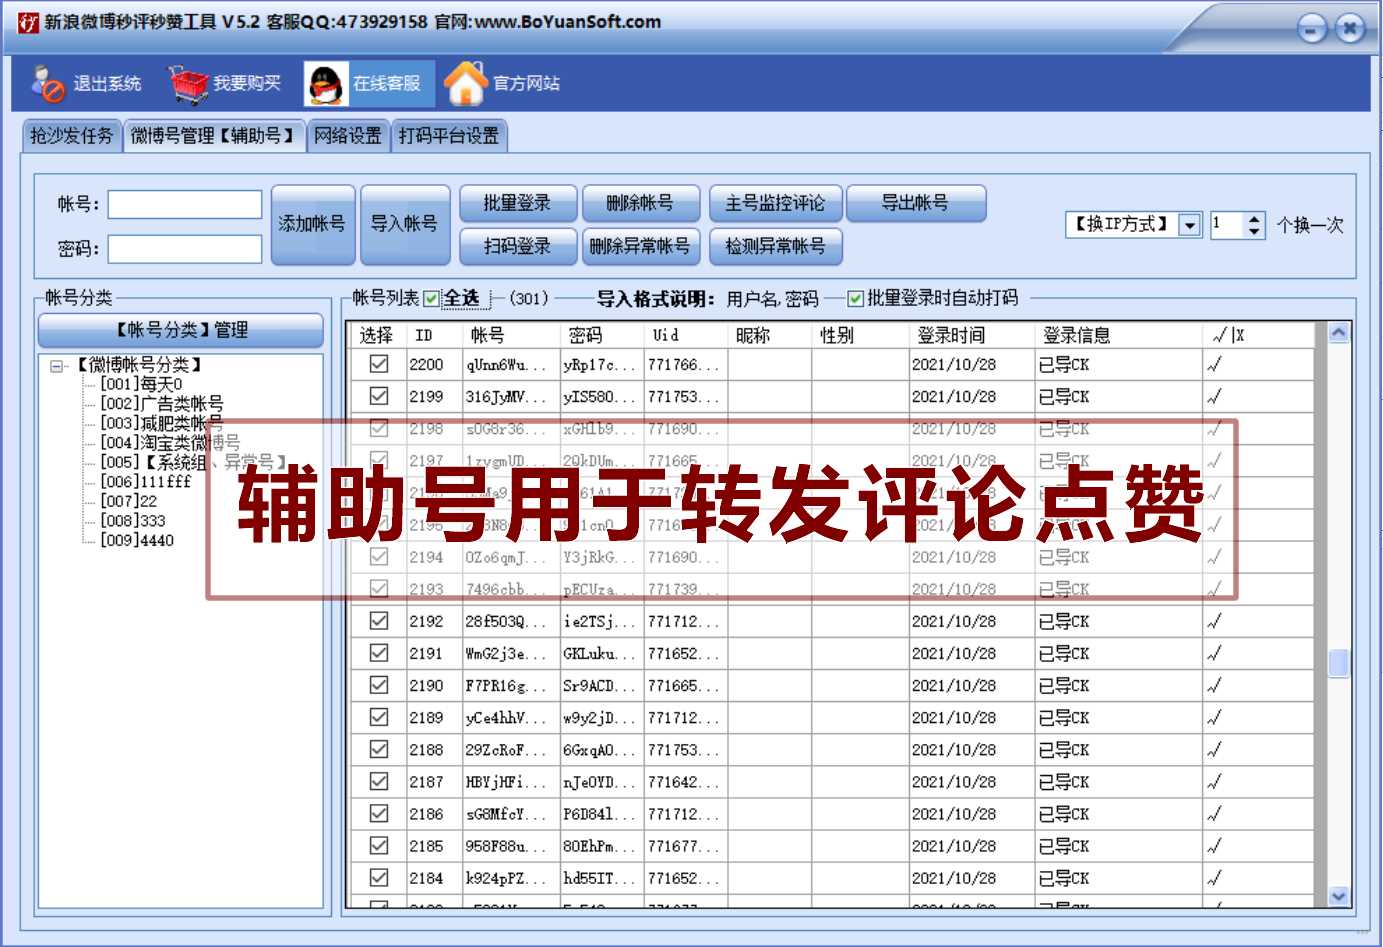Screen dimensions: 1383x947
Task: Click the 登录时间 column header
Action: (971, 335)
